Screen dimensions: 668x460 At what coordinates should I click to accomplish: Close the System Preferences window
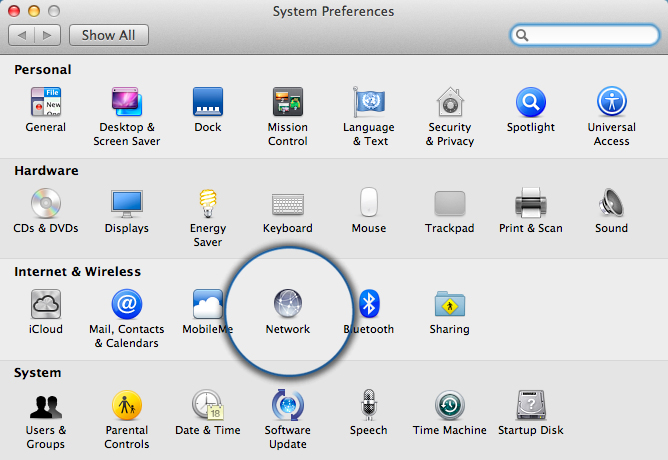[x=14, y=11]
